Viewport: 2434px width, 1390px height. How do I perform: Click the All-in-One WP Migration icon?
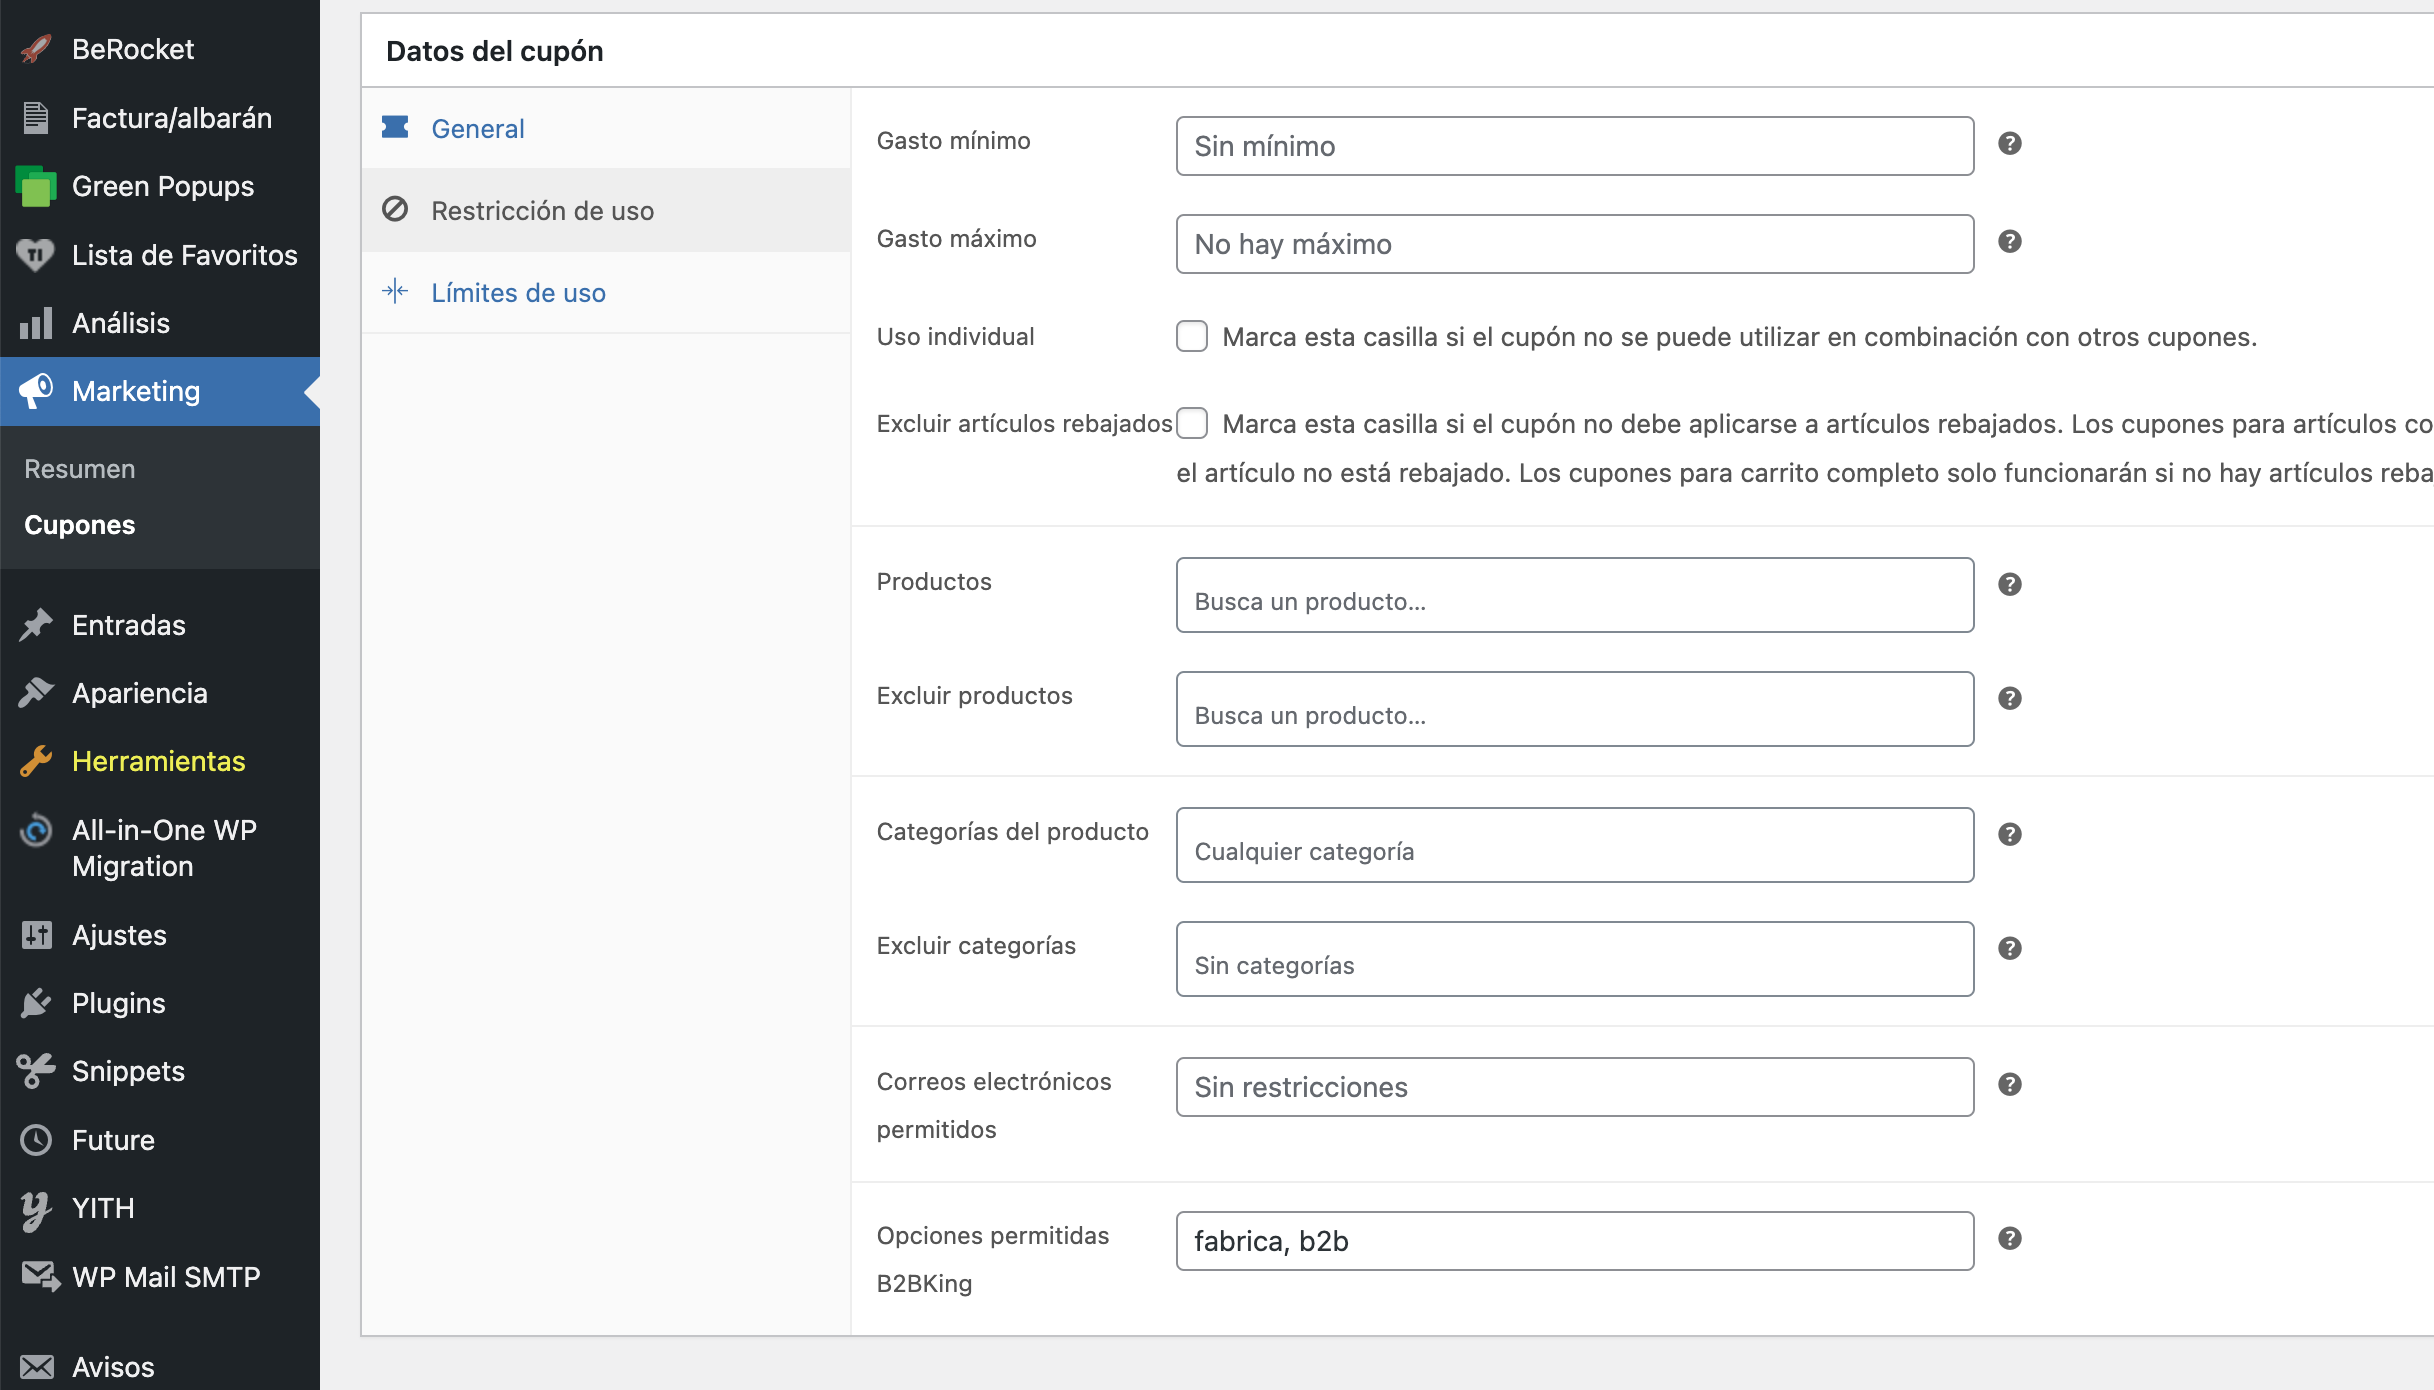pyautogui.click(x=36, y=830)
